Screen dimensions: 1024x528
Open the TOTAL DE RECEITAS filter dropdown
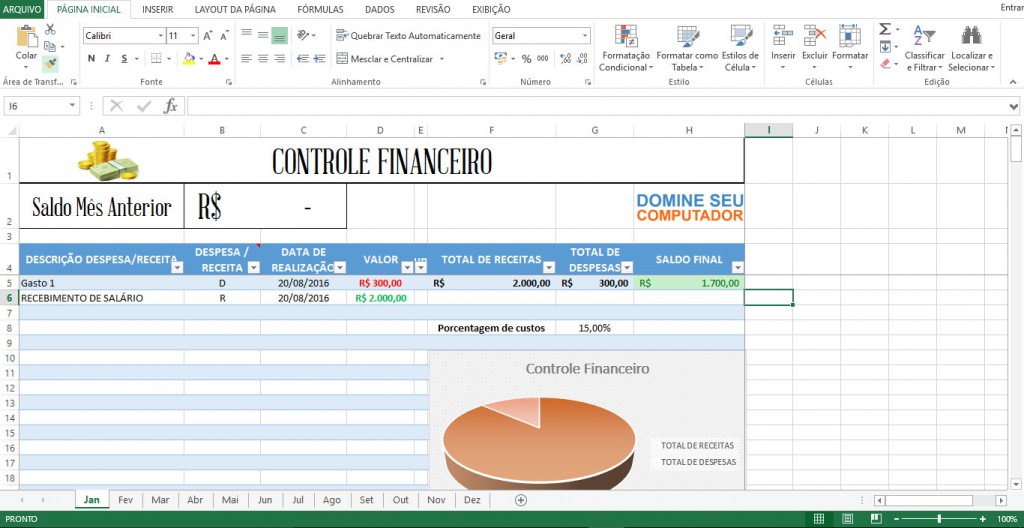(x=549, y=267)
